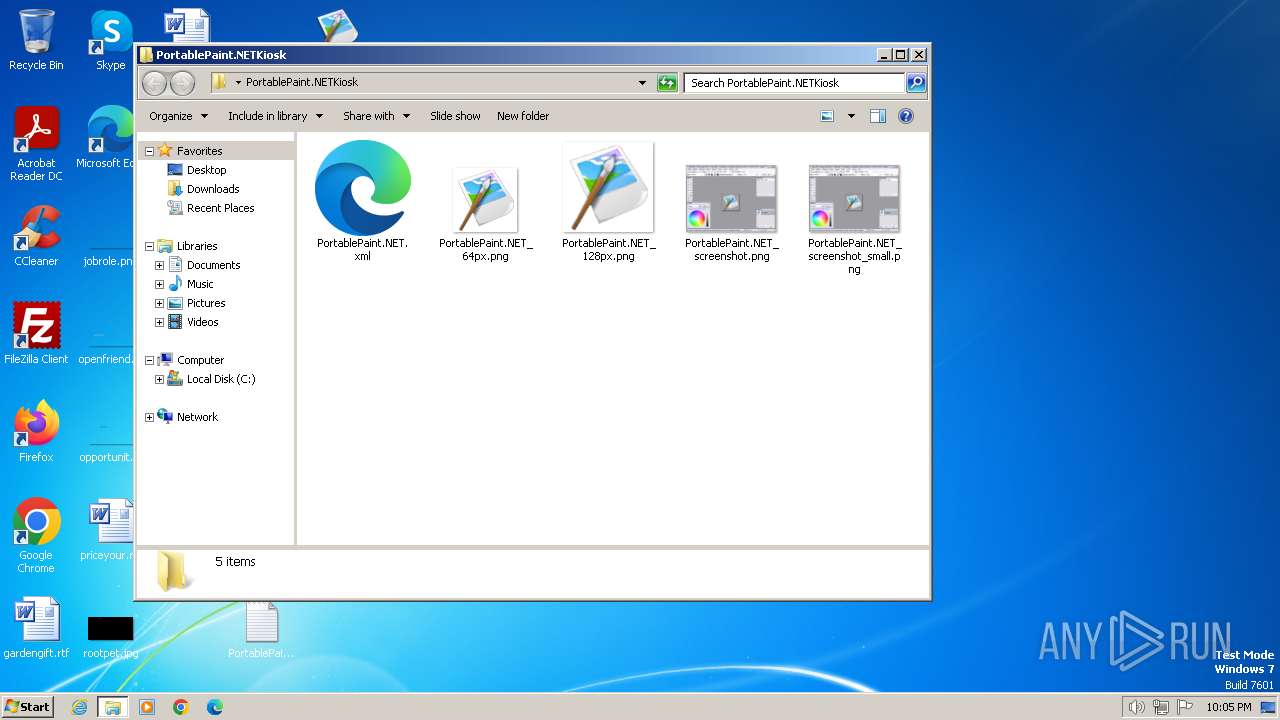This screenshot has height=720, width=1280.
Task: Open the view options dropdown arrow
Action: click(x=851, y=116)
